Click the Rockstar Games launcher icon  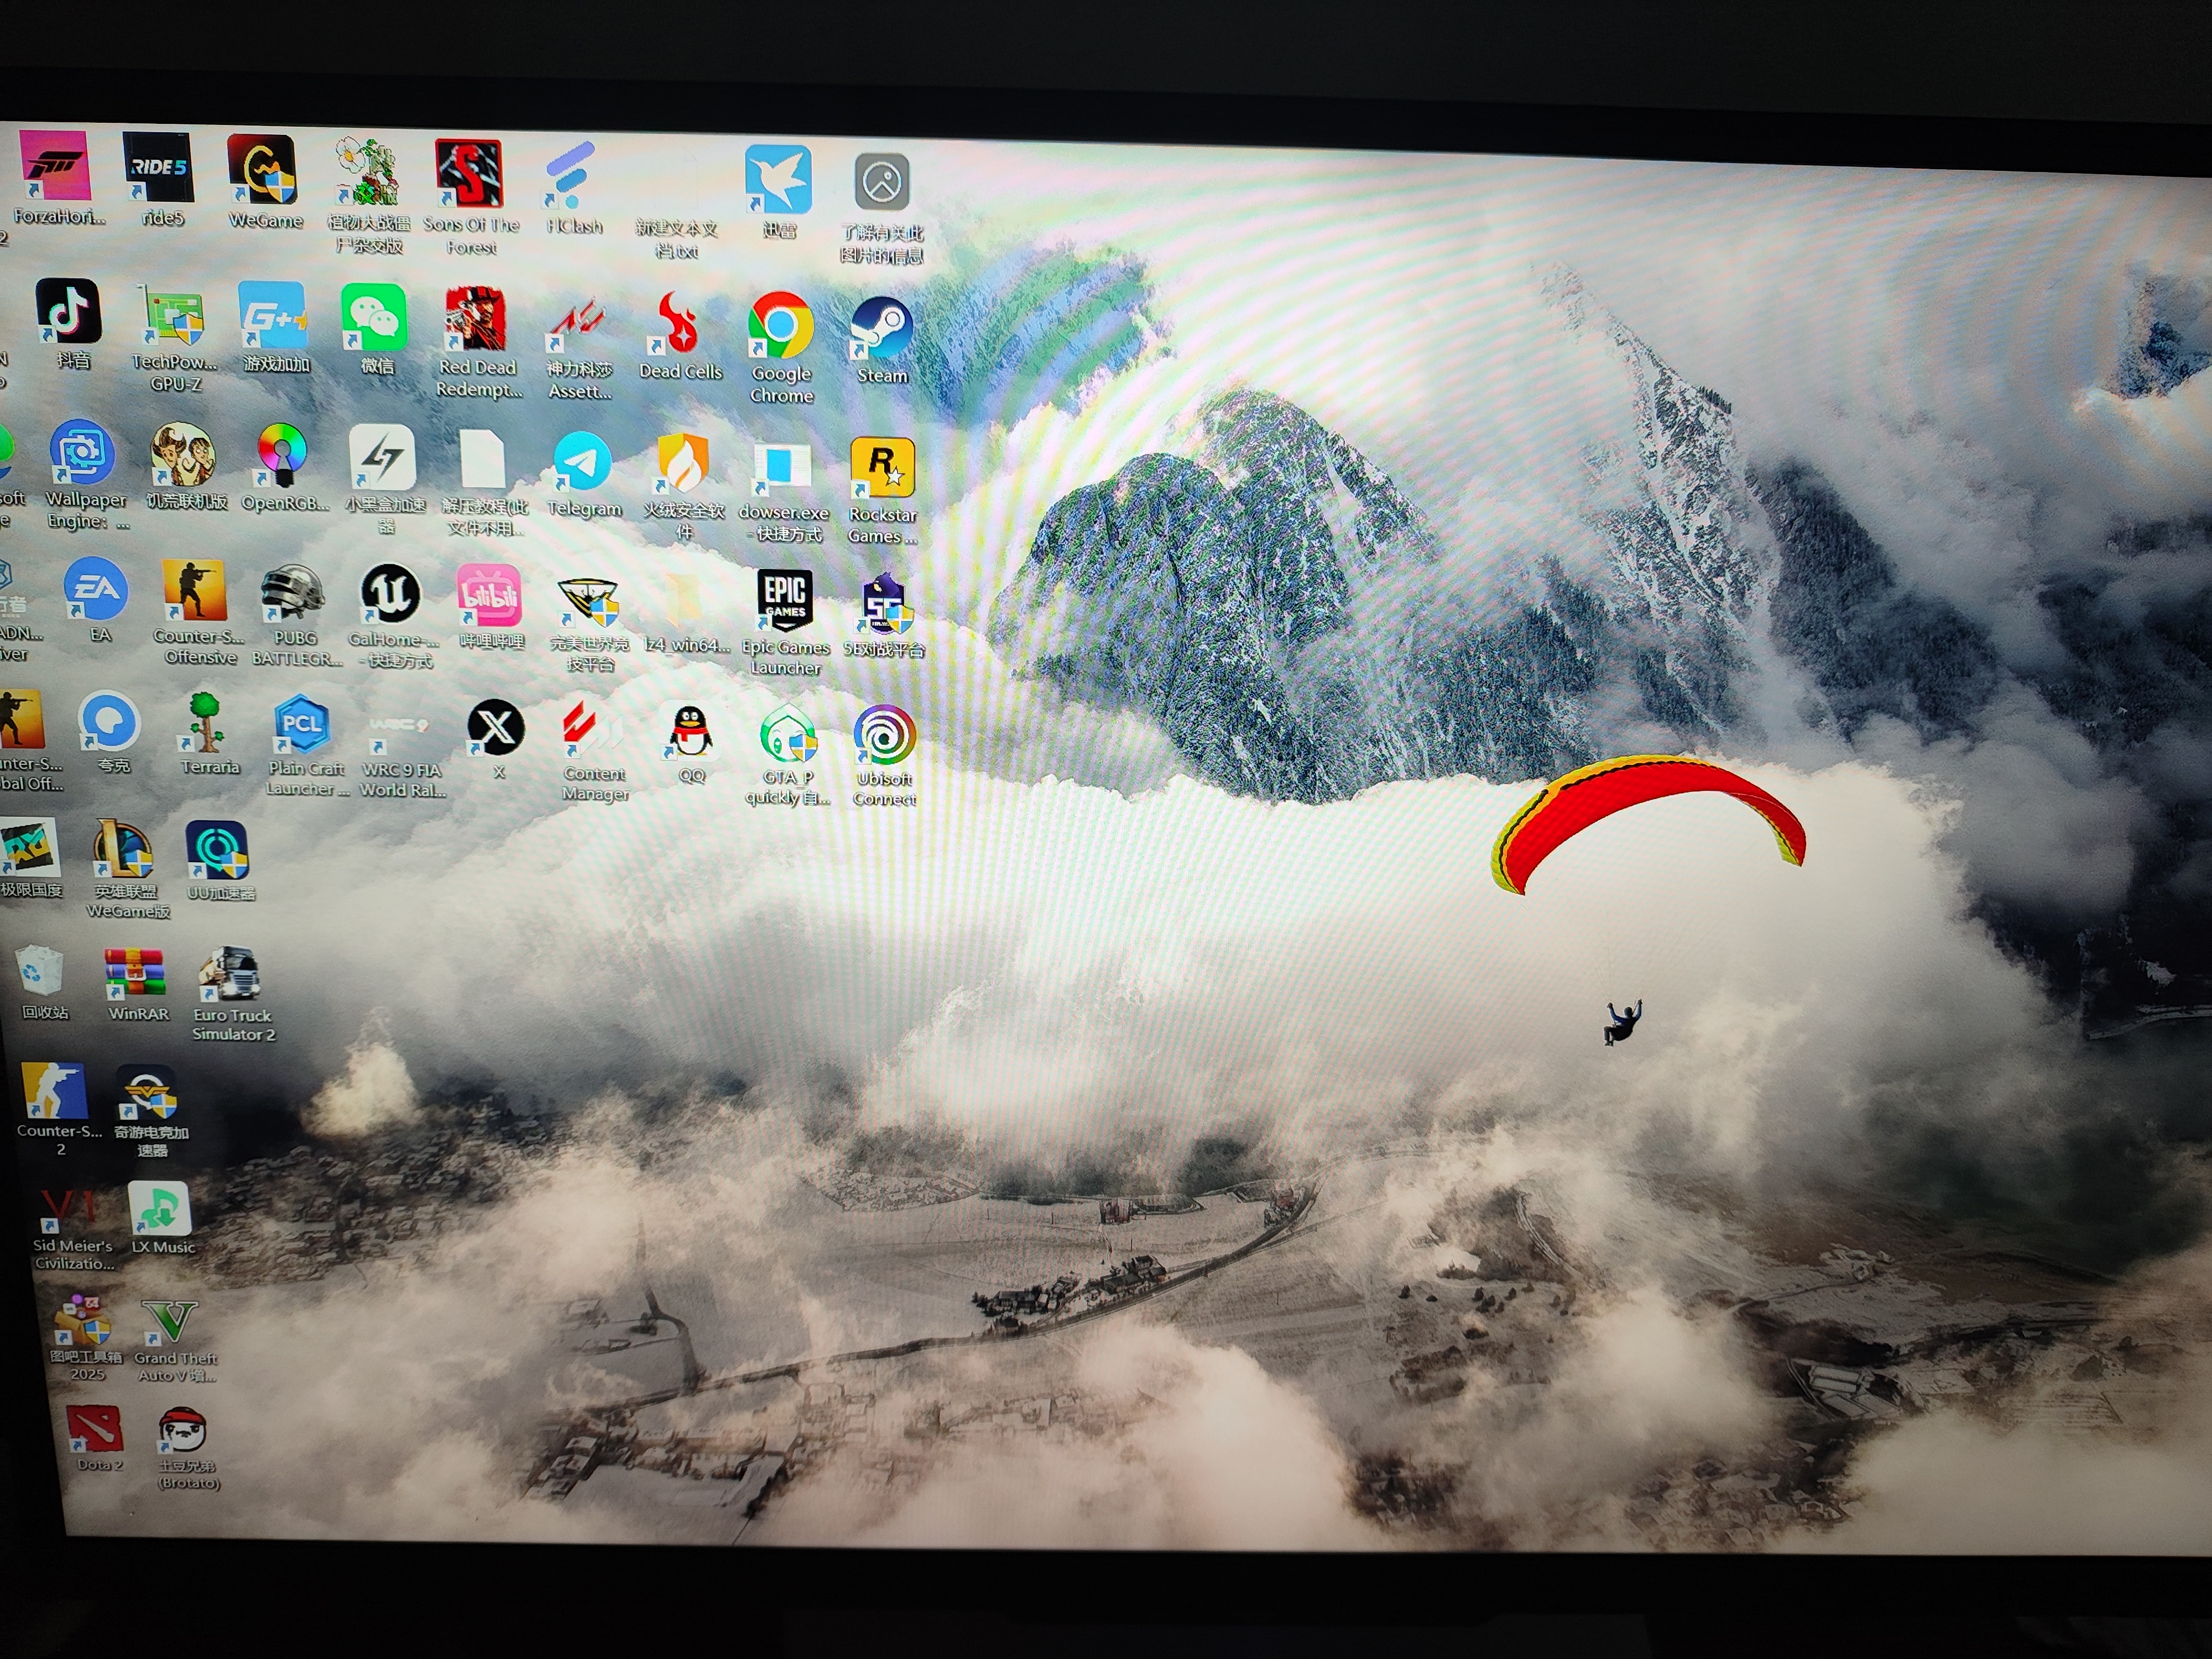click(x=882, y=468)
